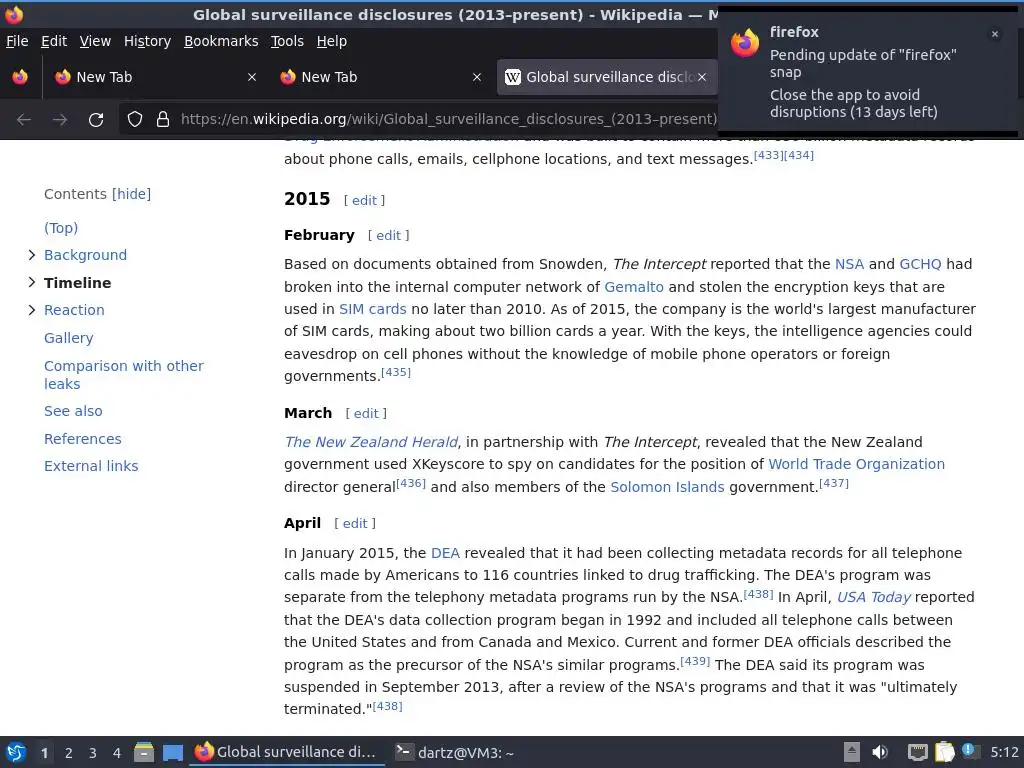1024x768 pixels.
Task: Click the address bar URL field
Action: pyautogui.click(x=448, y=120)
